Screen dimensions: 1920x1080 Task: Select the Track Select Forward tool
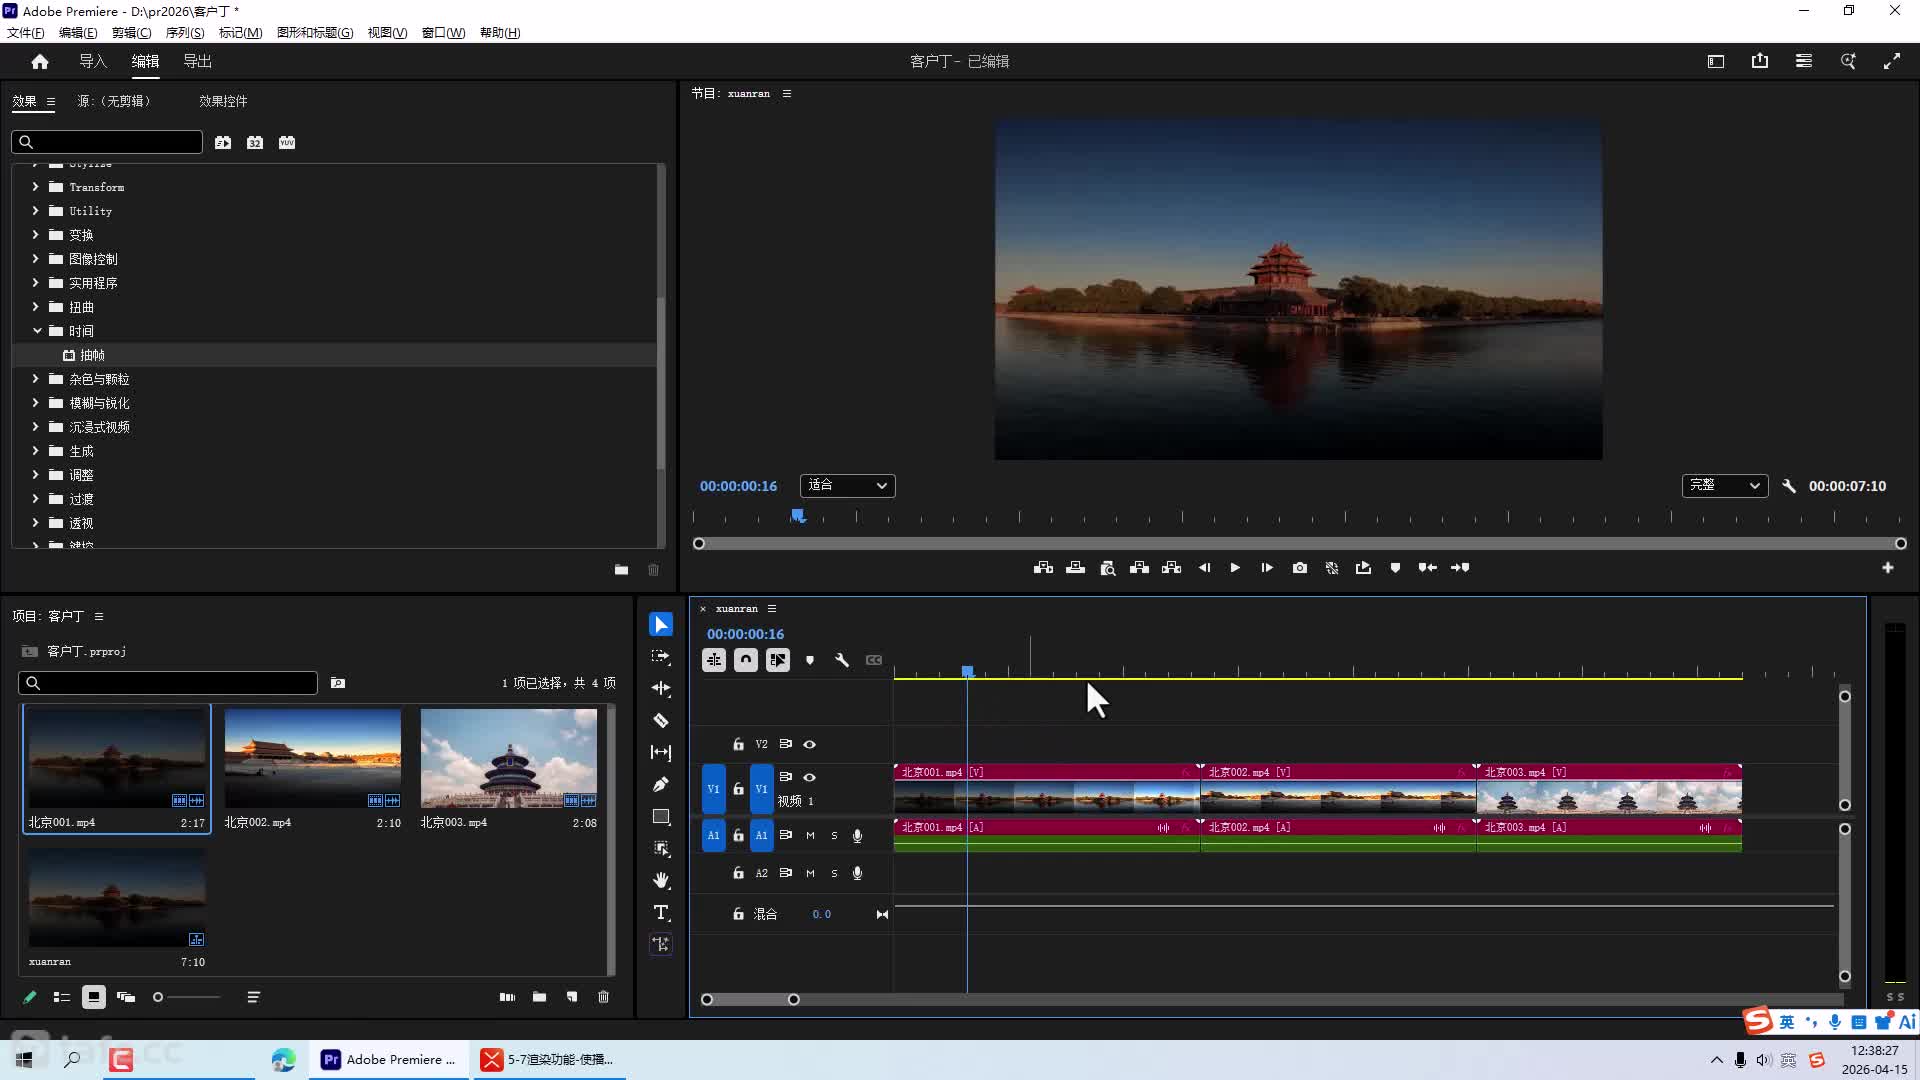pyautogui.click(x=661, y=657)
